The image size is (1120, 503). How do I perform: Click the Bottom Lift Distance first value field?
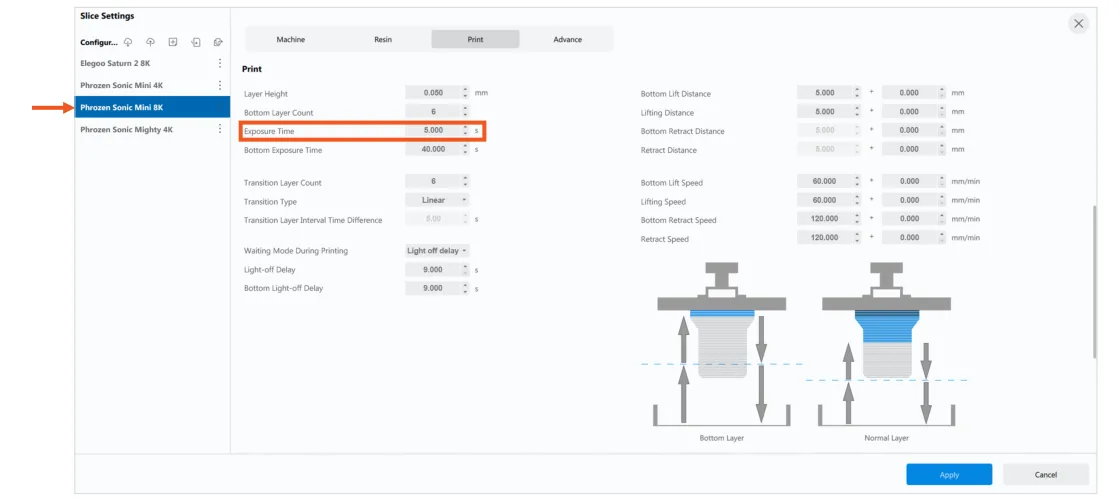point(824,92)
